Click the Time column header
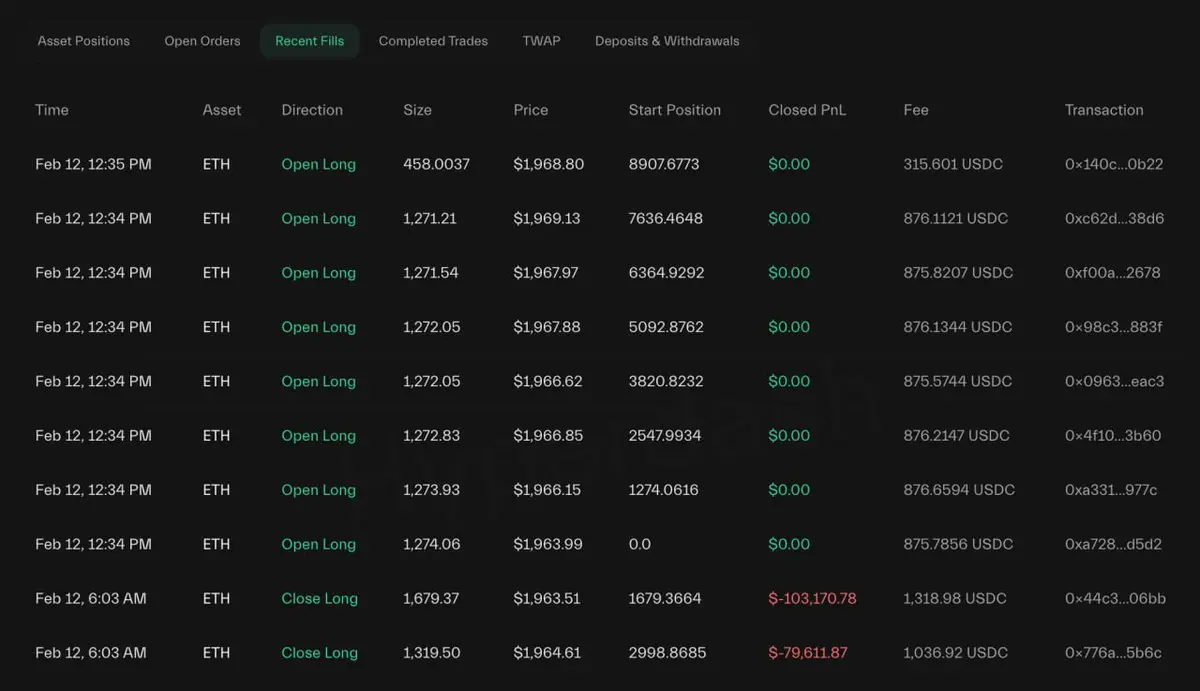 point(52,110)
